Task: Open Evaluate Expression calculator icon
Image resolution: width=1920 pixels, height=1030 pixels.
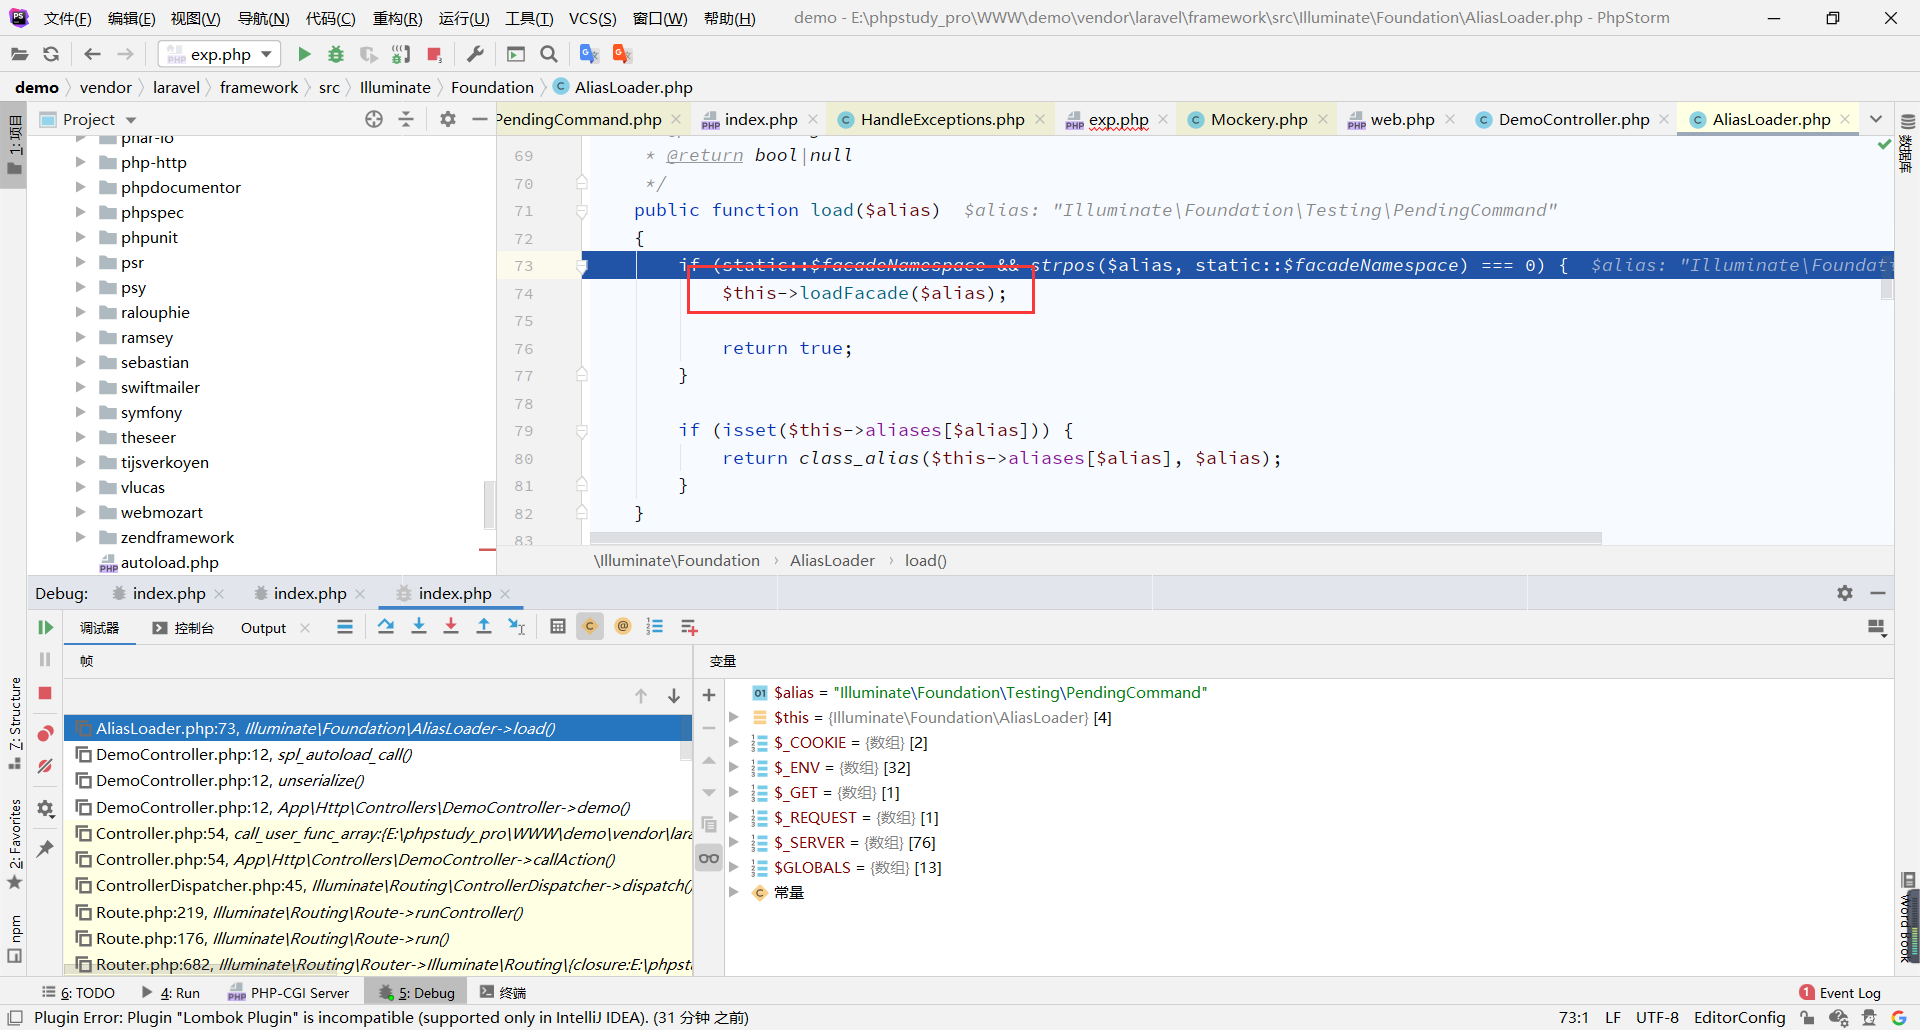Action: [x=558, y=627]
